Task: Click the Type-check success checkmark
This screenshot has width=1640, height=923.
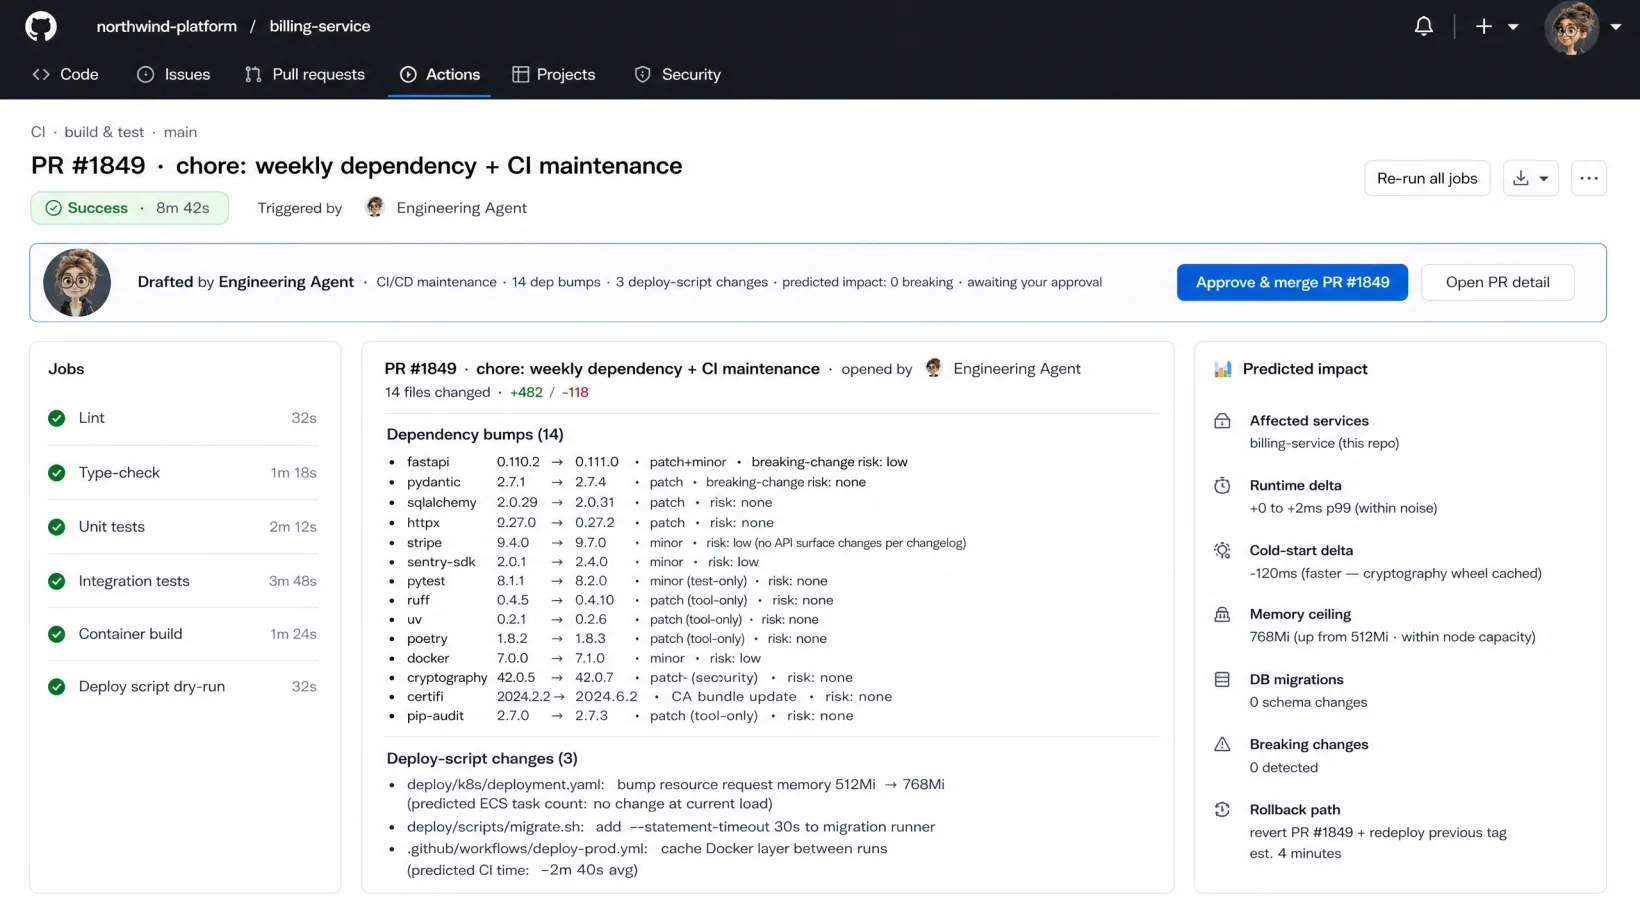Action: click(57, 473)
